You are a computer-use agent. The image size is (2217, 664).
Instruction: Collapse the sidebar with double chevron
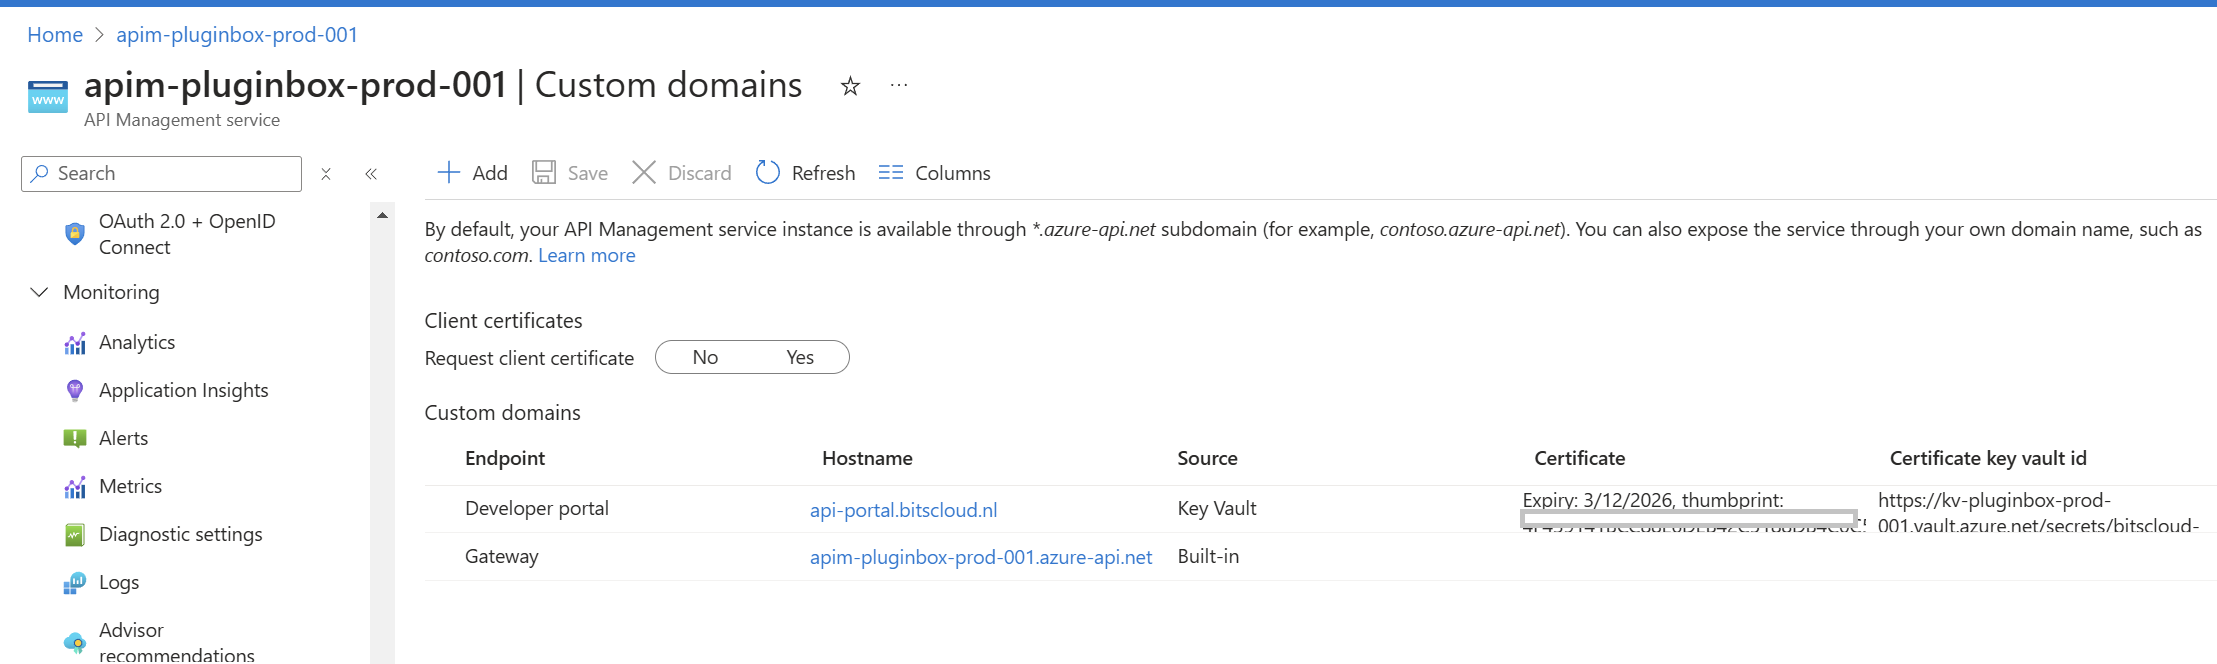[x=371, y=174]
